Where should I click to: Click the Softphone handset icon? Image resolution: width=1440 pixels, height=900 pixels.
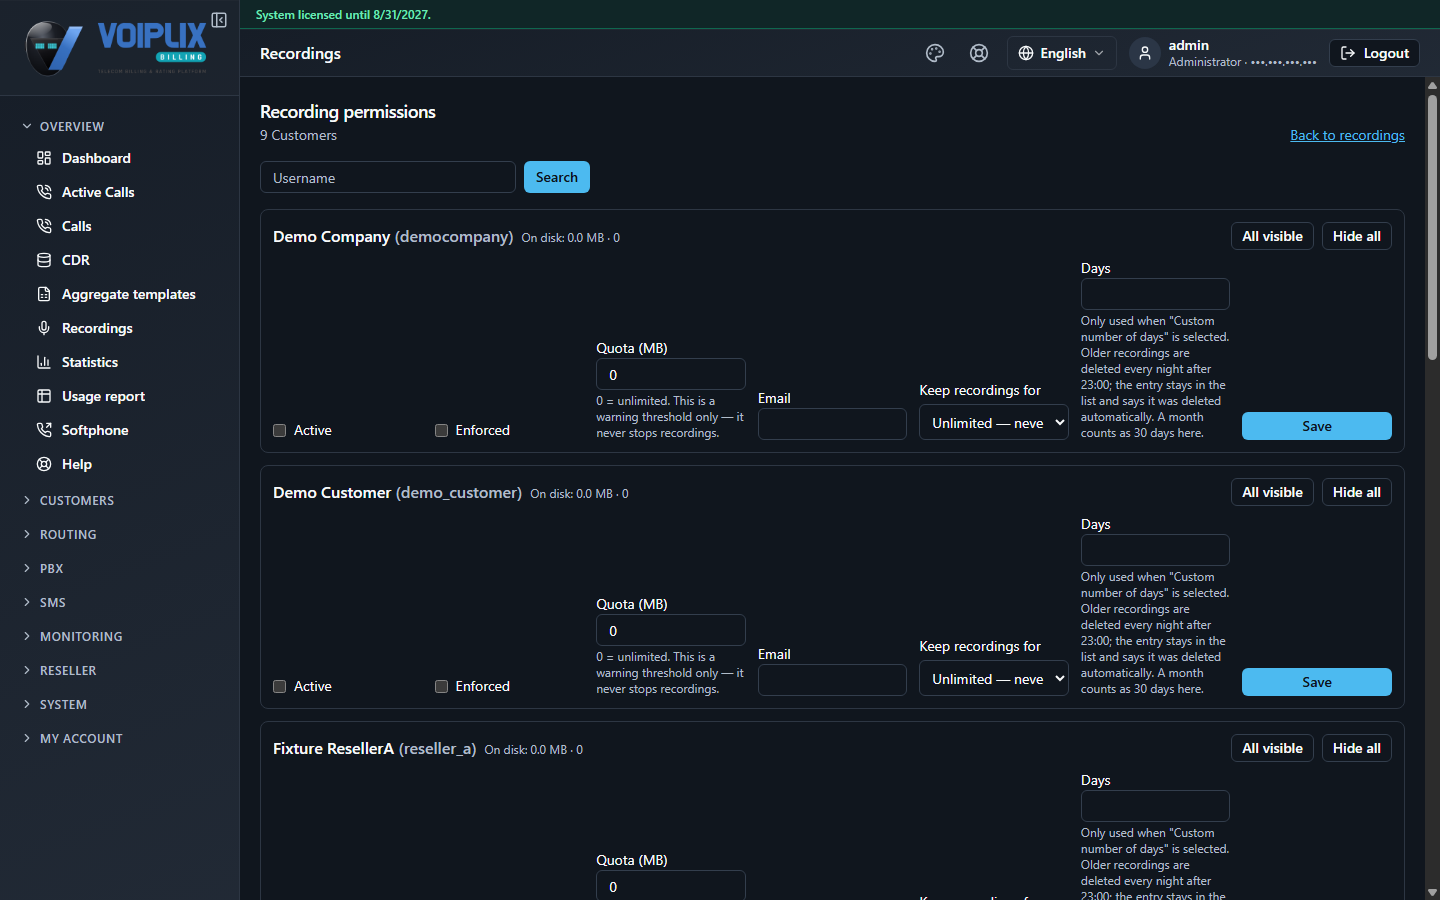pos(44,430)
